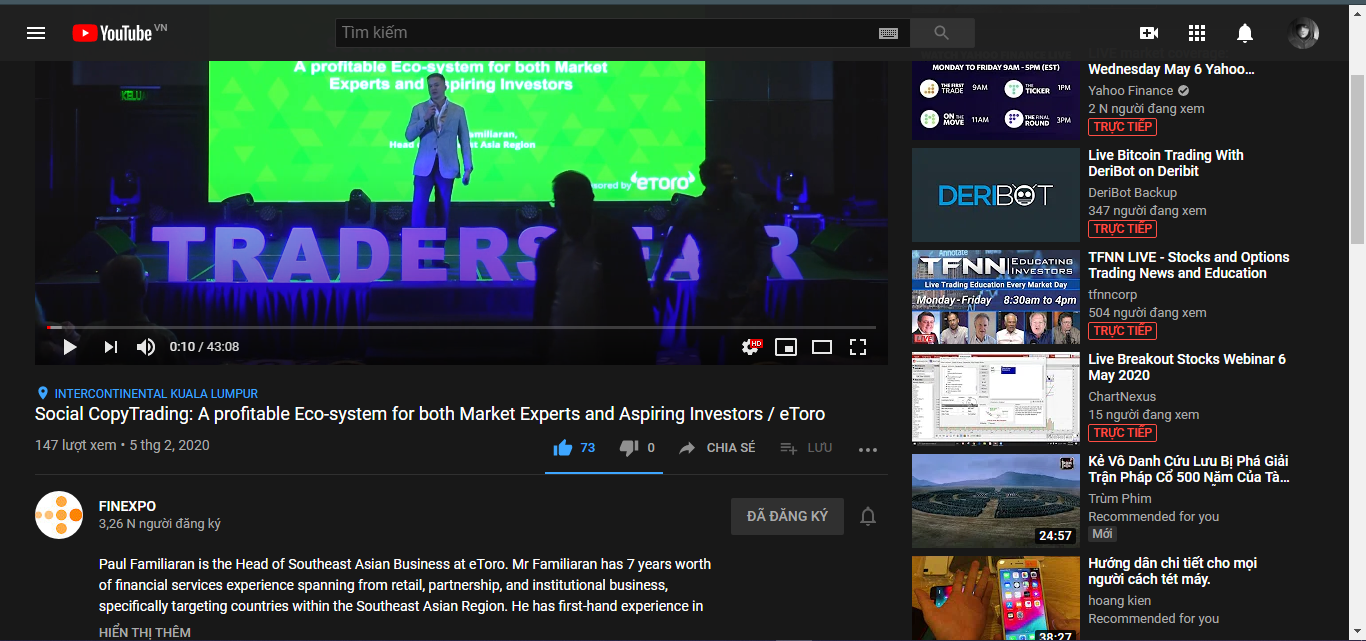Open Live Breakout Stocks Webinar thumbnail

coord(996,399)
